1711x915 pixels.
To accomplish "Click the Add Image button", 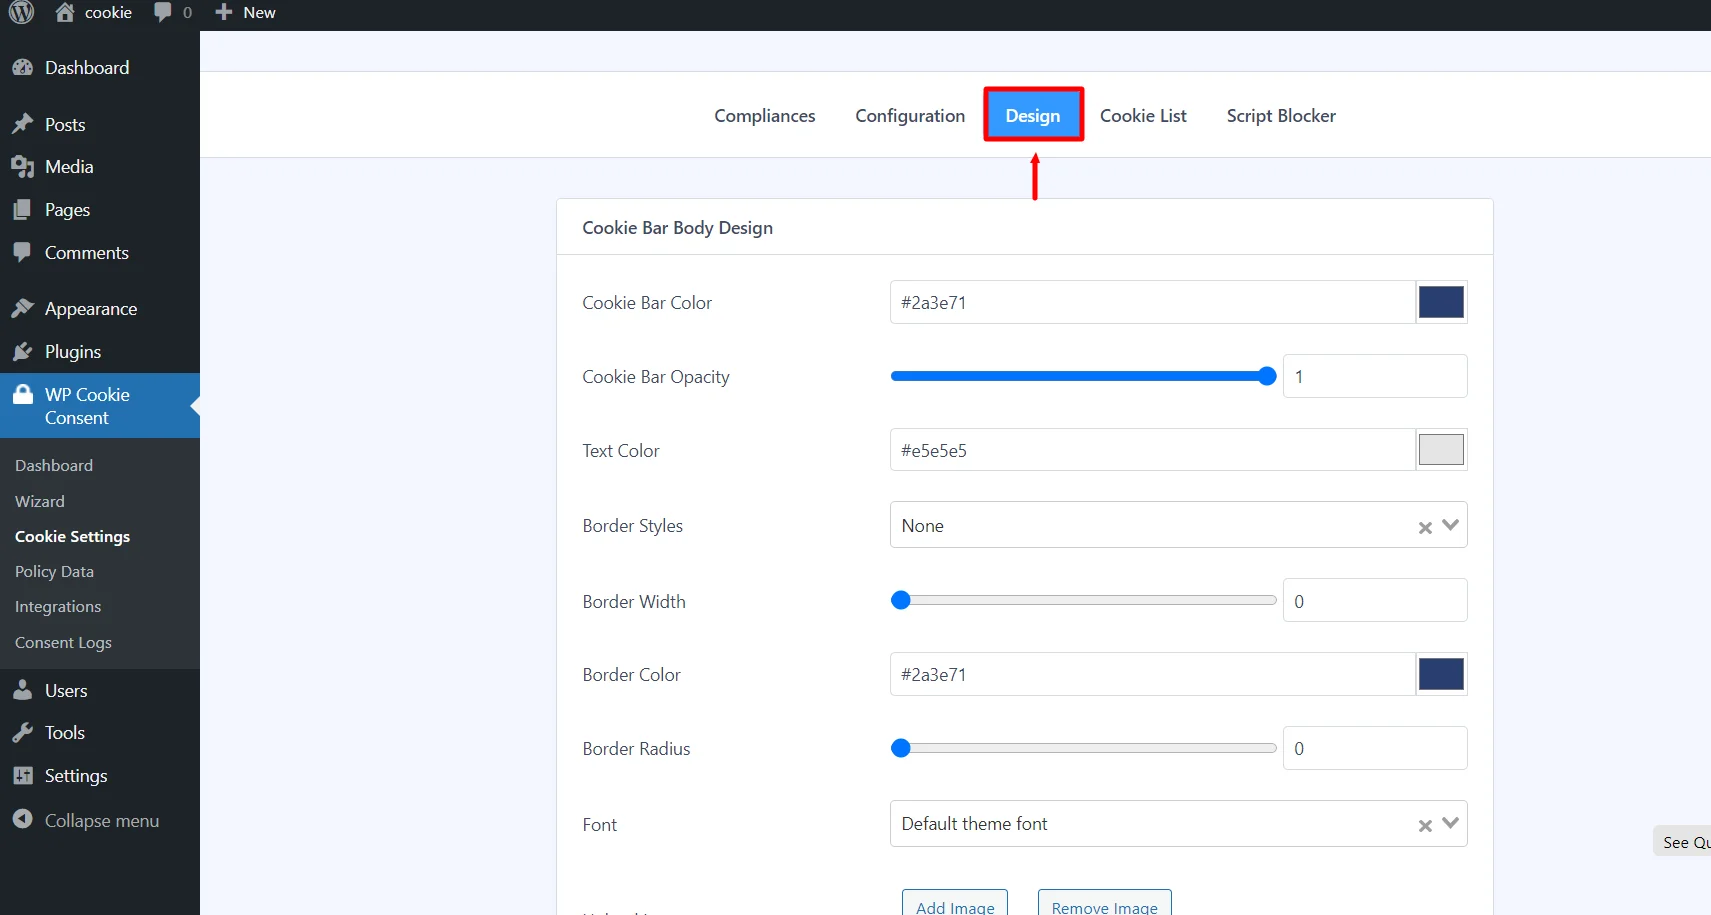I will click(953, 906).
